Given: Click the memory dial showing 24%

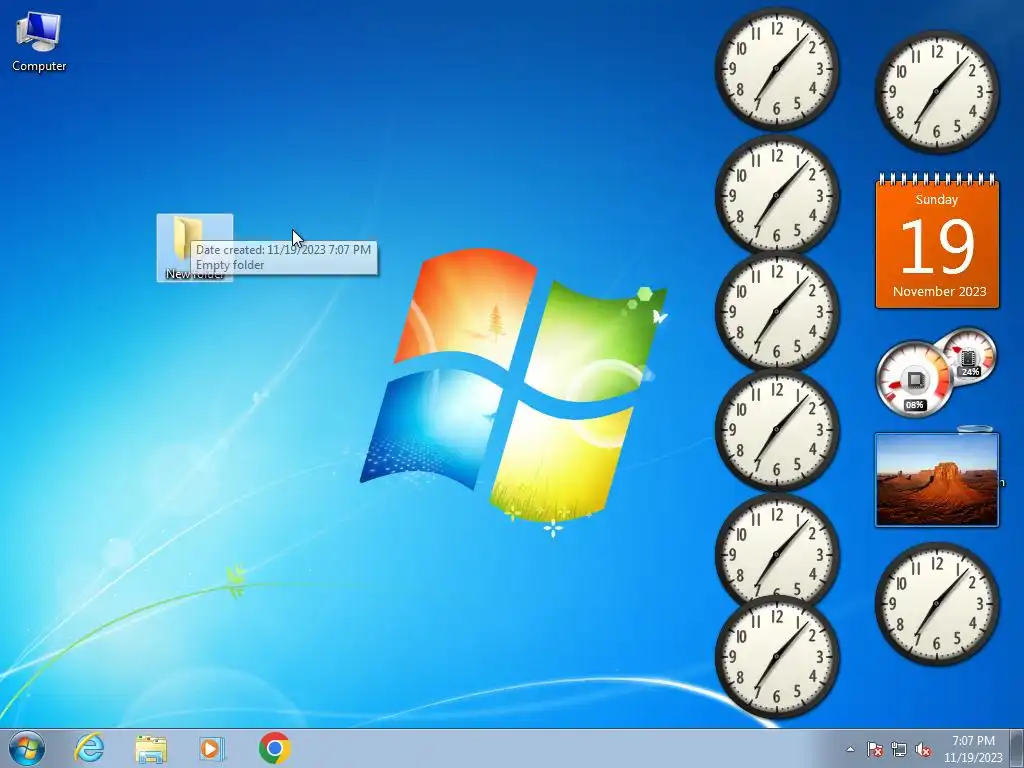Looking at the screenshot, I should point(969,357).
